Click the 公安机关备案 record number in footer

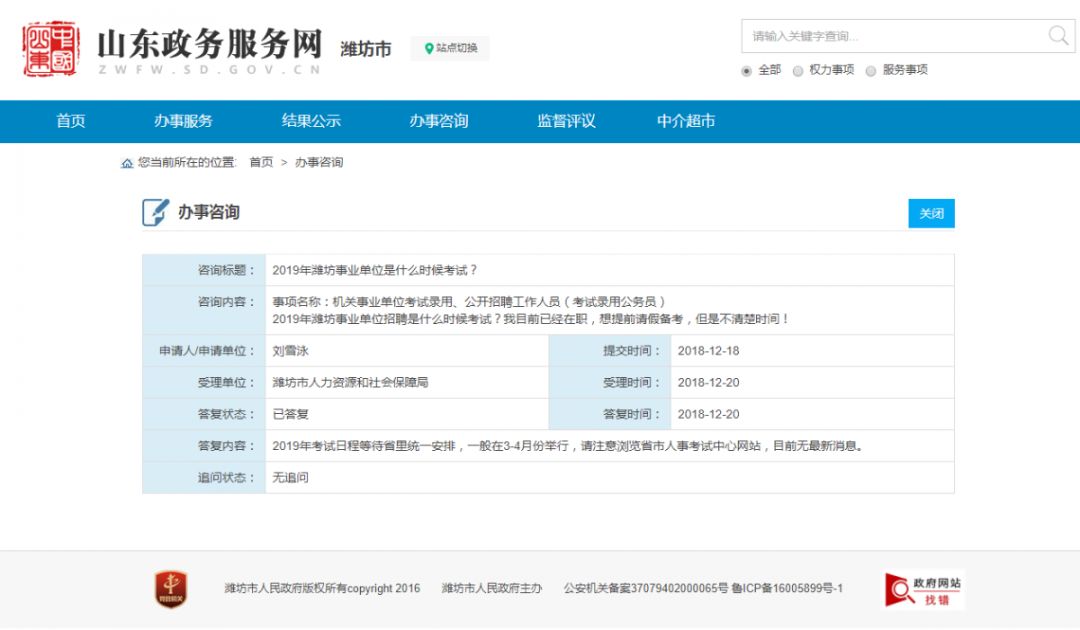646,589
